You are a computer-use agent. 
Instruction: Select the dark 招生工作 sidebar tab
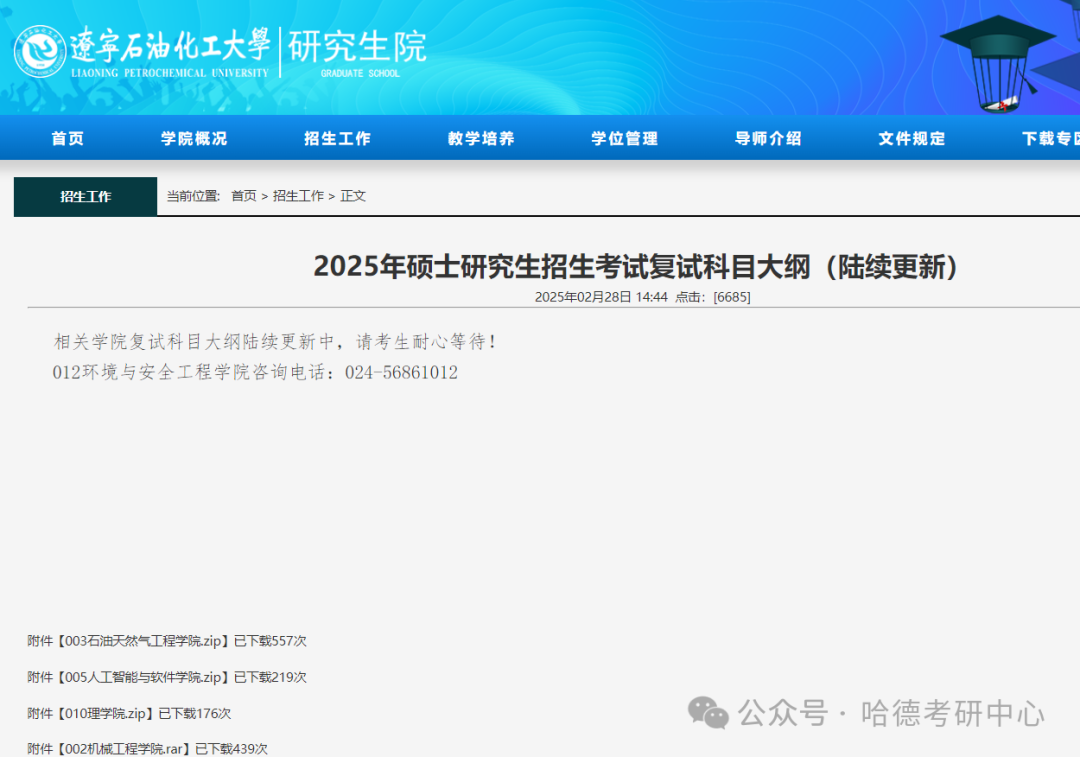click(x=85, y=196)
